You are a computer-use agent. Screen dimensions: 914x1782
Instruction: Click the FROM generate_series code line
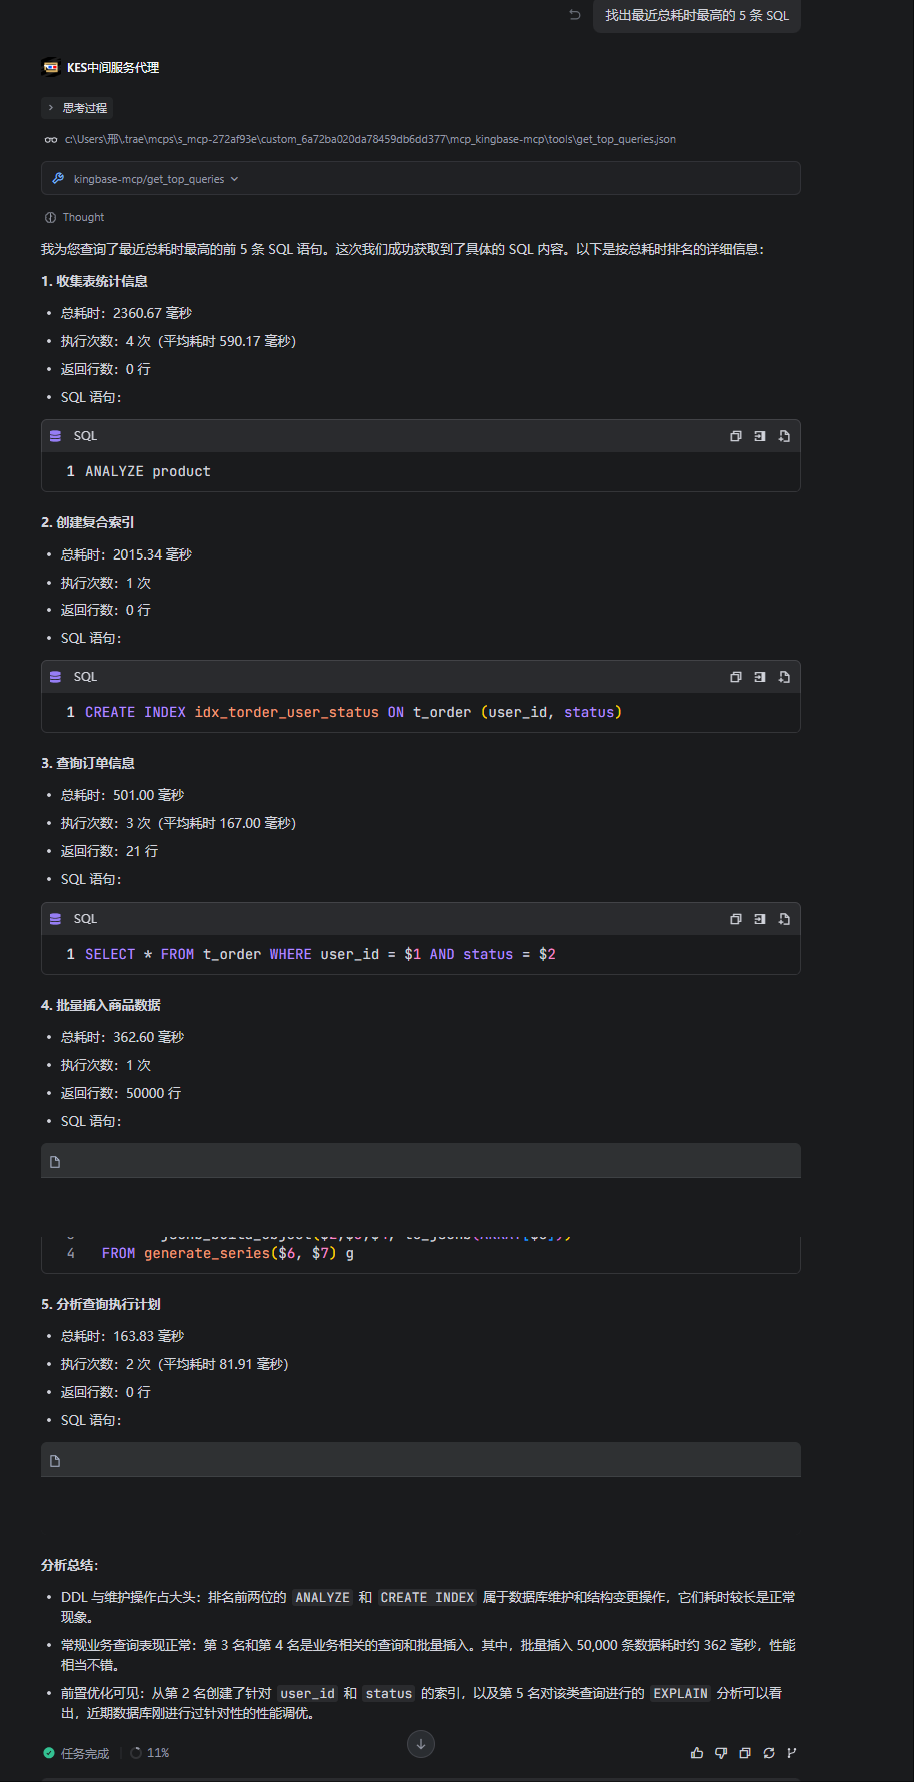[x=228, y=1253]
